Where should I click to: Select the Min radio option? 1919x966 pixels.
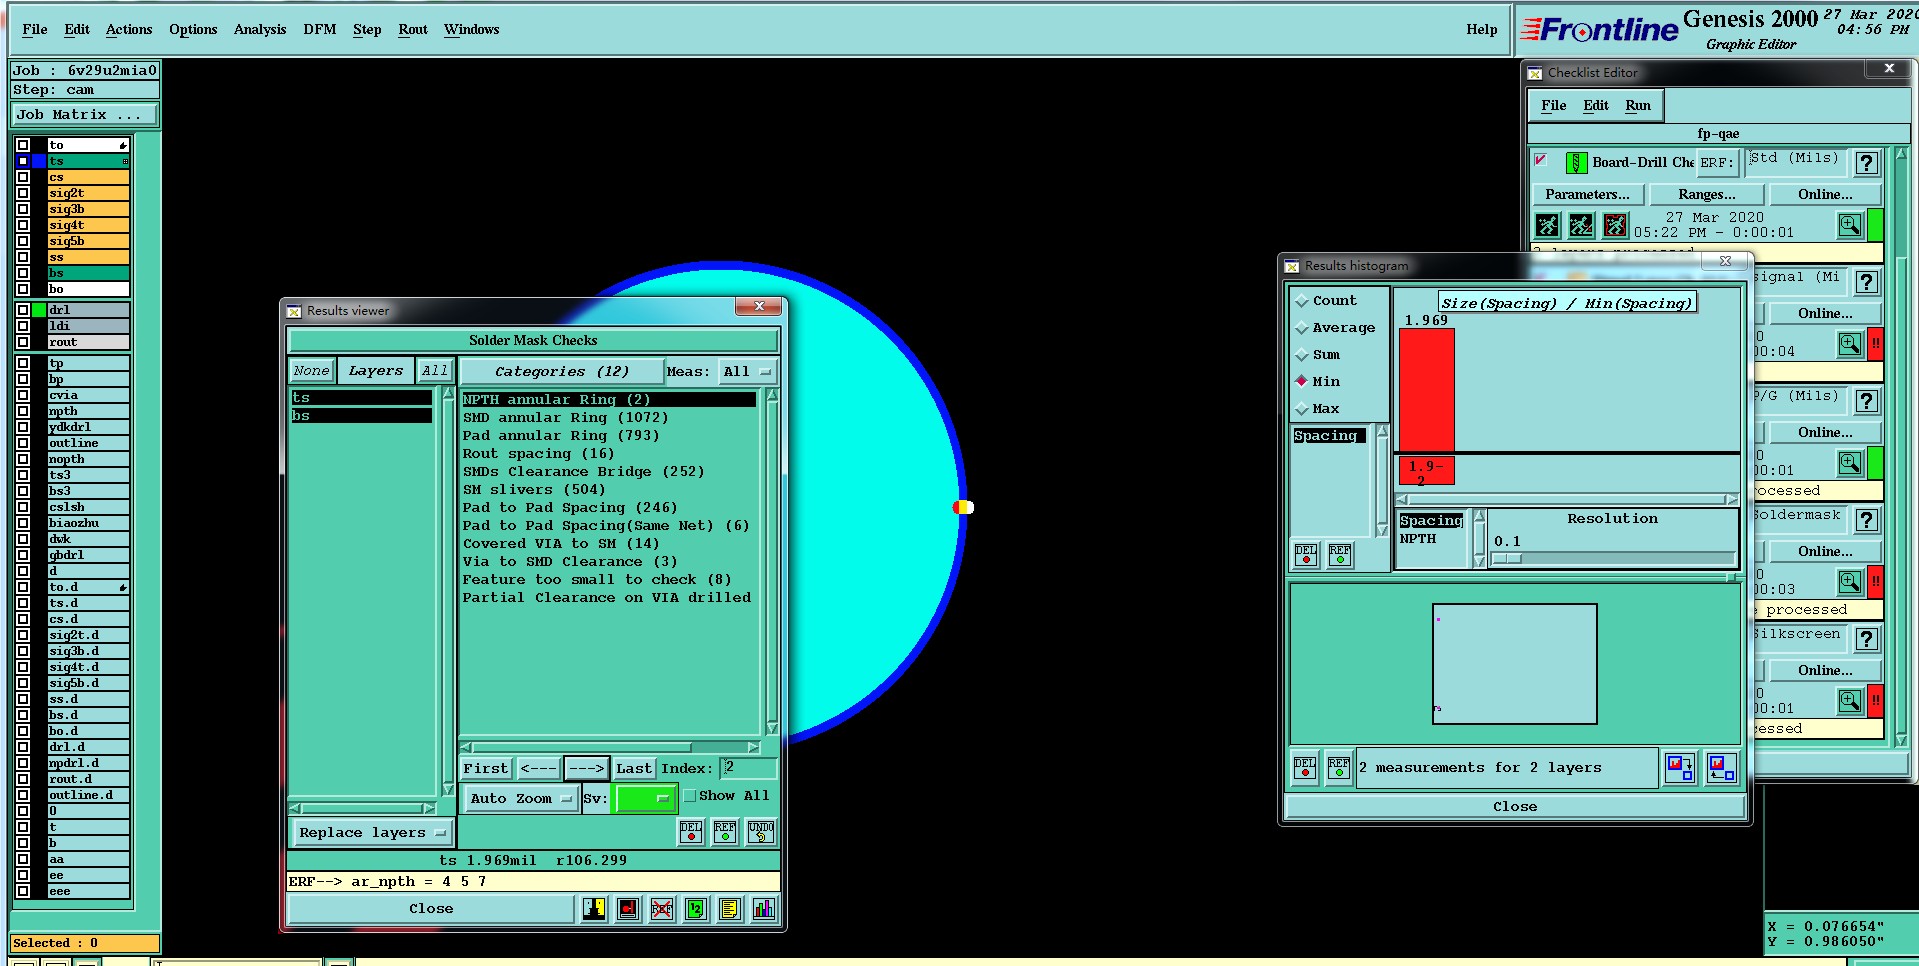[x=1302, y=381]
